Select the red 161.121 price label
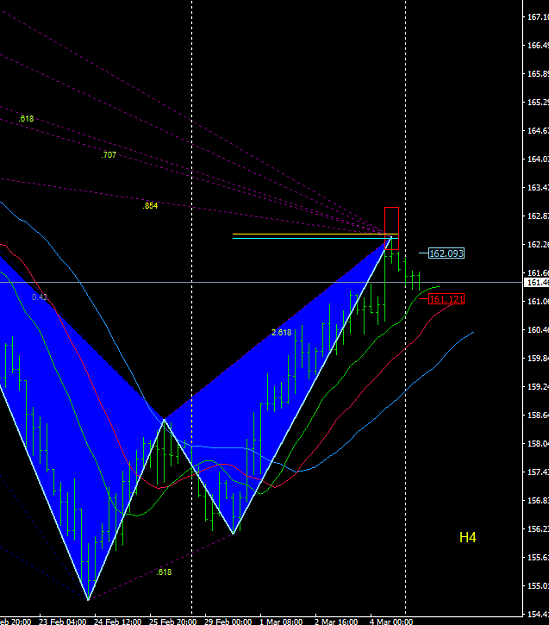Viewport: 549px width, 625px height. click(446, 299)
